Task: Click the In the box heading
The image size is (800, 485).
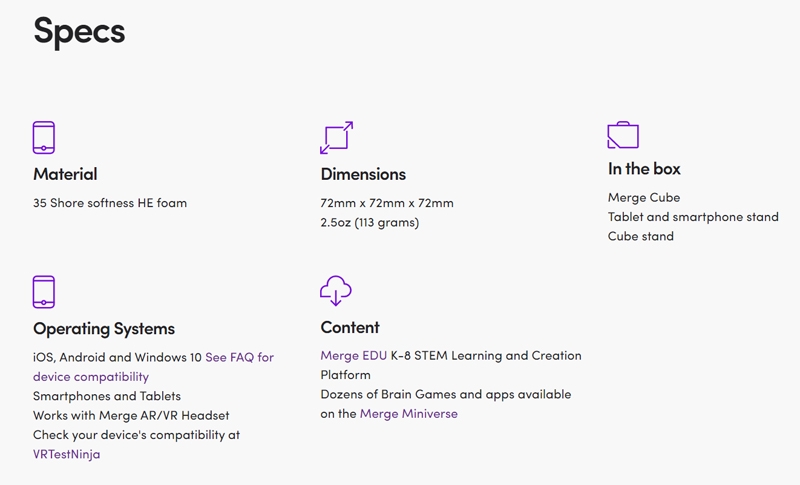Action: tap(644, 169)
